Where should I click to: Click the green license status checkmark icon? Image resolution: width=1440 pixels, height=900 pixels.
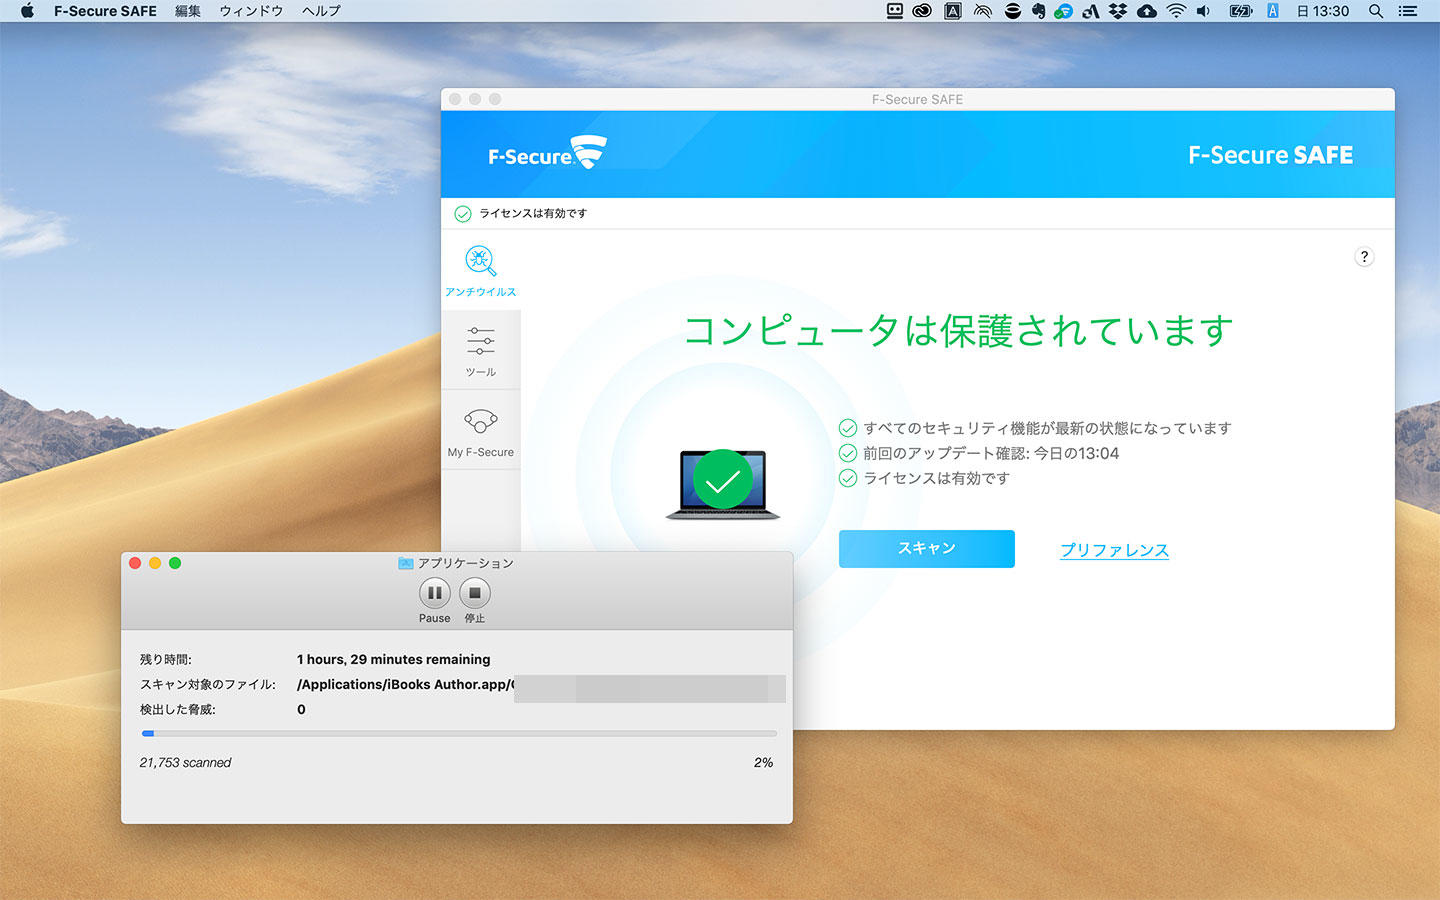463,213
